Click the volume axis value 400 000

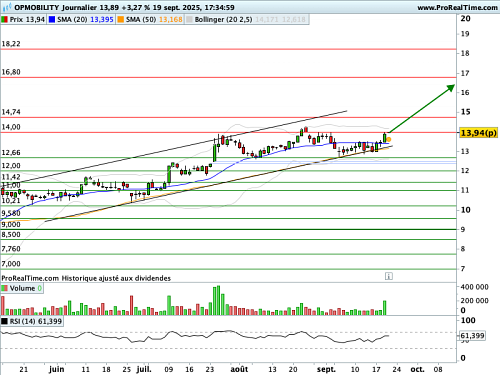point(474,287)
